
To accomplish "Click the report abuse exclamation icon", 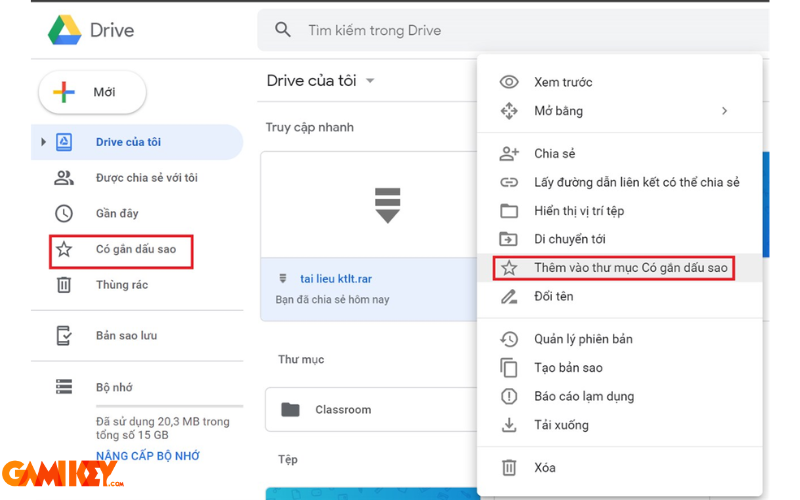I will (509, 396).
